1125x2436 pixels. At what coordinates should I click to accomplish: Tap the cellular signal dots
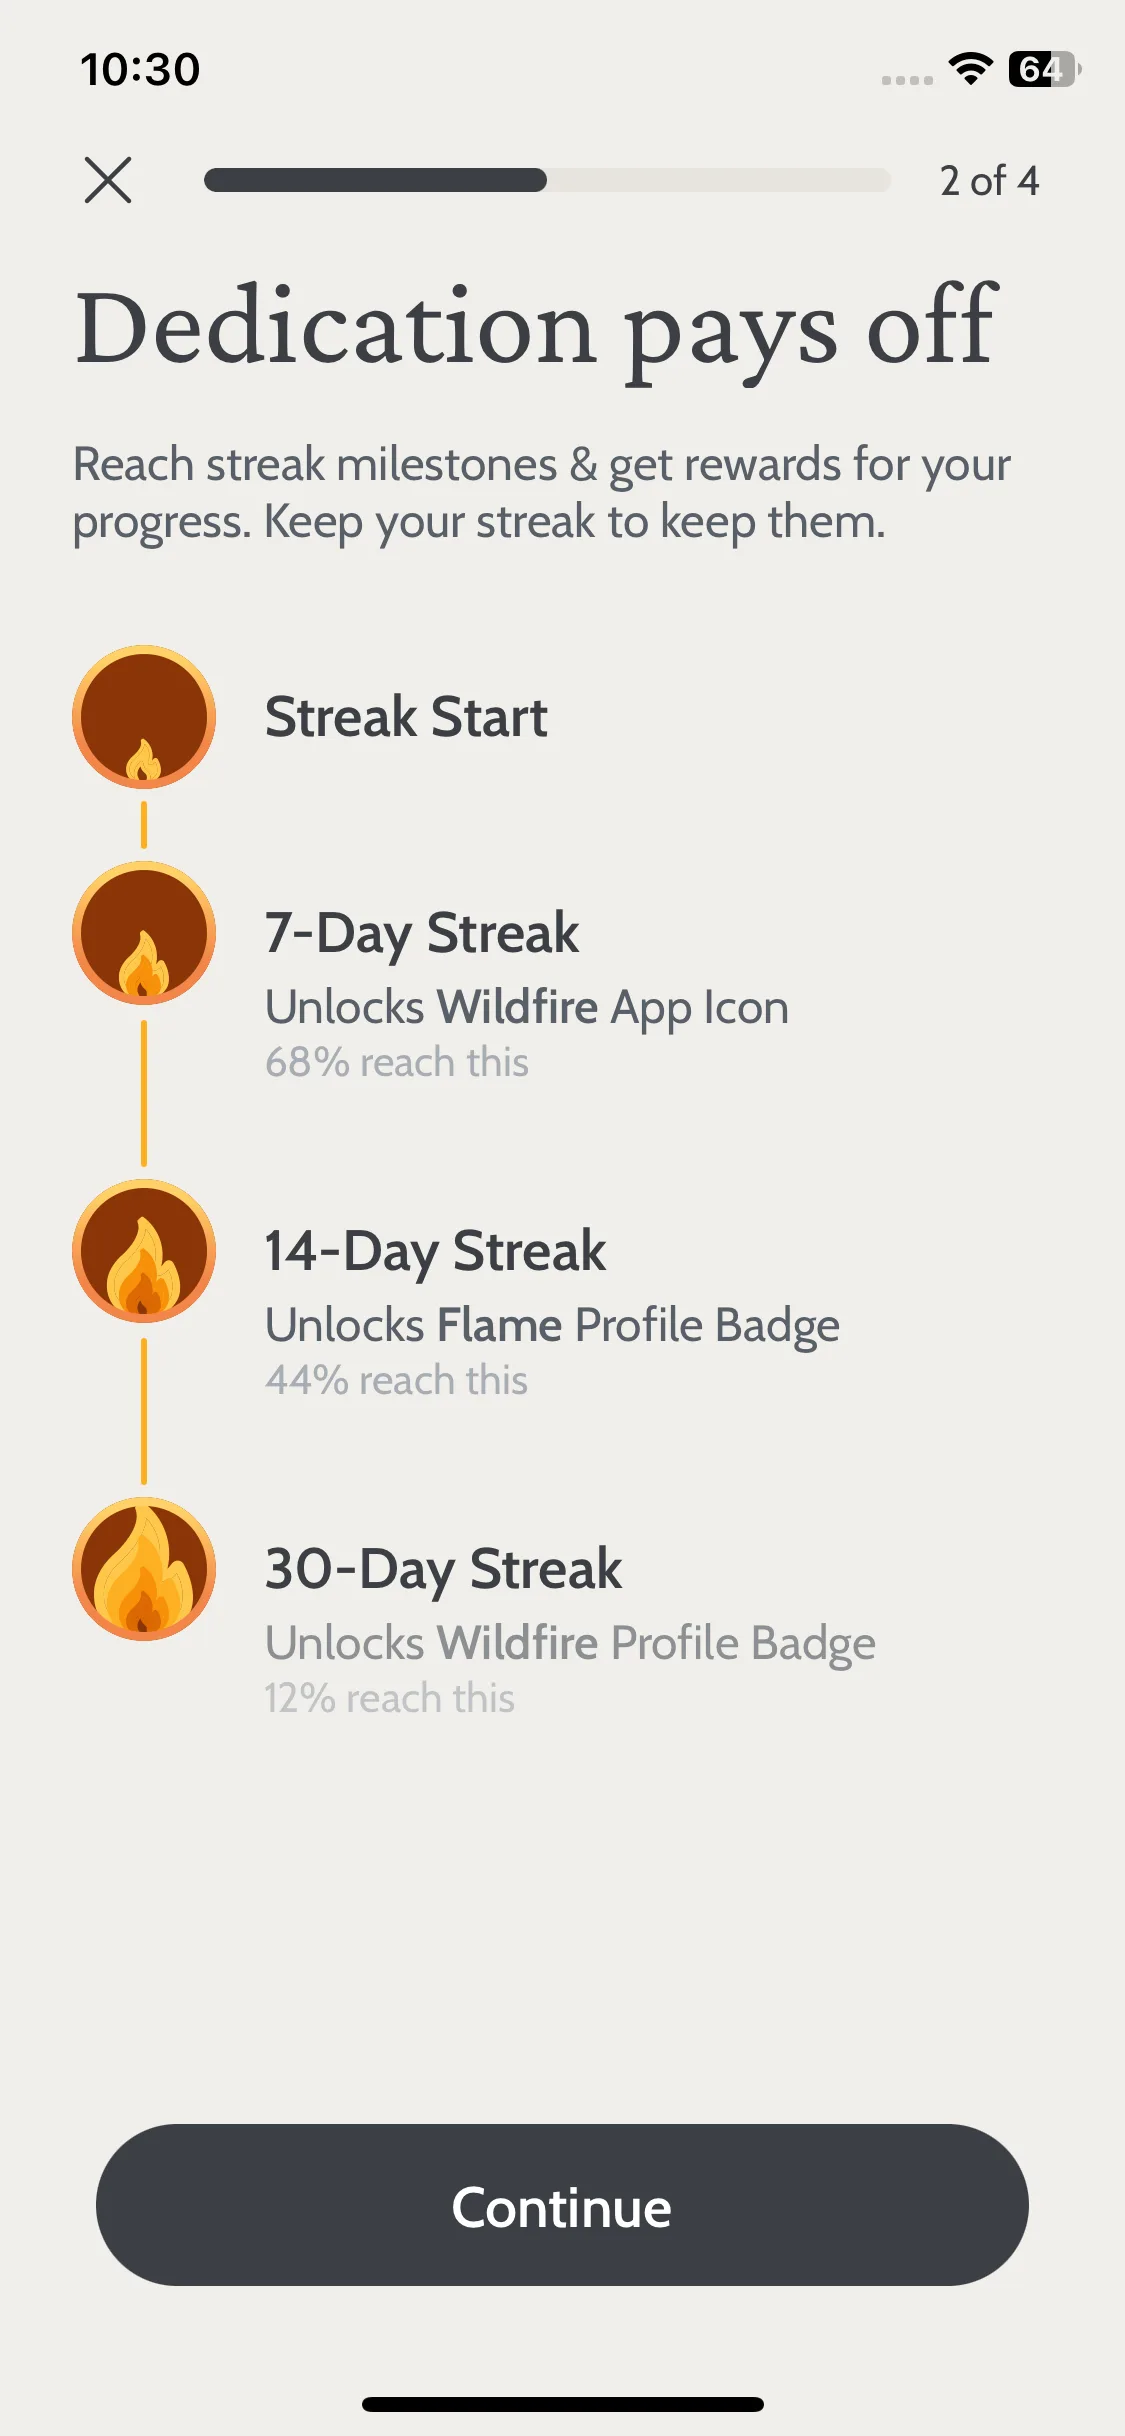(907, 80)
